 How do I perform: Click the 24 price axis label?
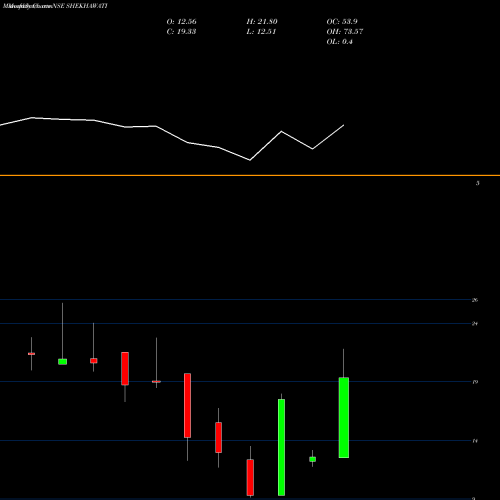pyautogui.click(x=475, y=324)
